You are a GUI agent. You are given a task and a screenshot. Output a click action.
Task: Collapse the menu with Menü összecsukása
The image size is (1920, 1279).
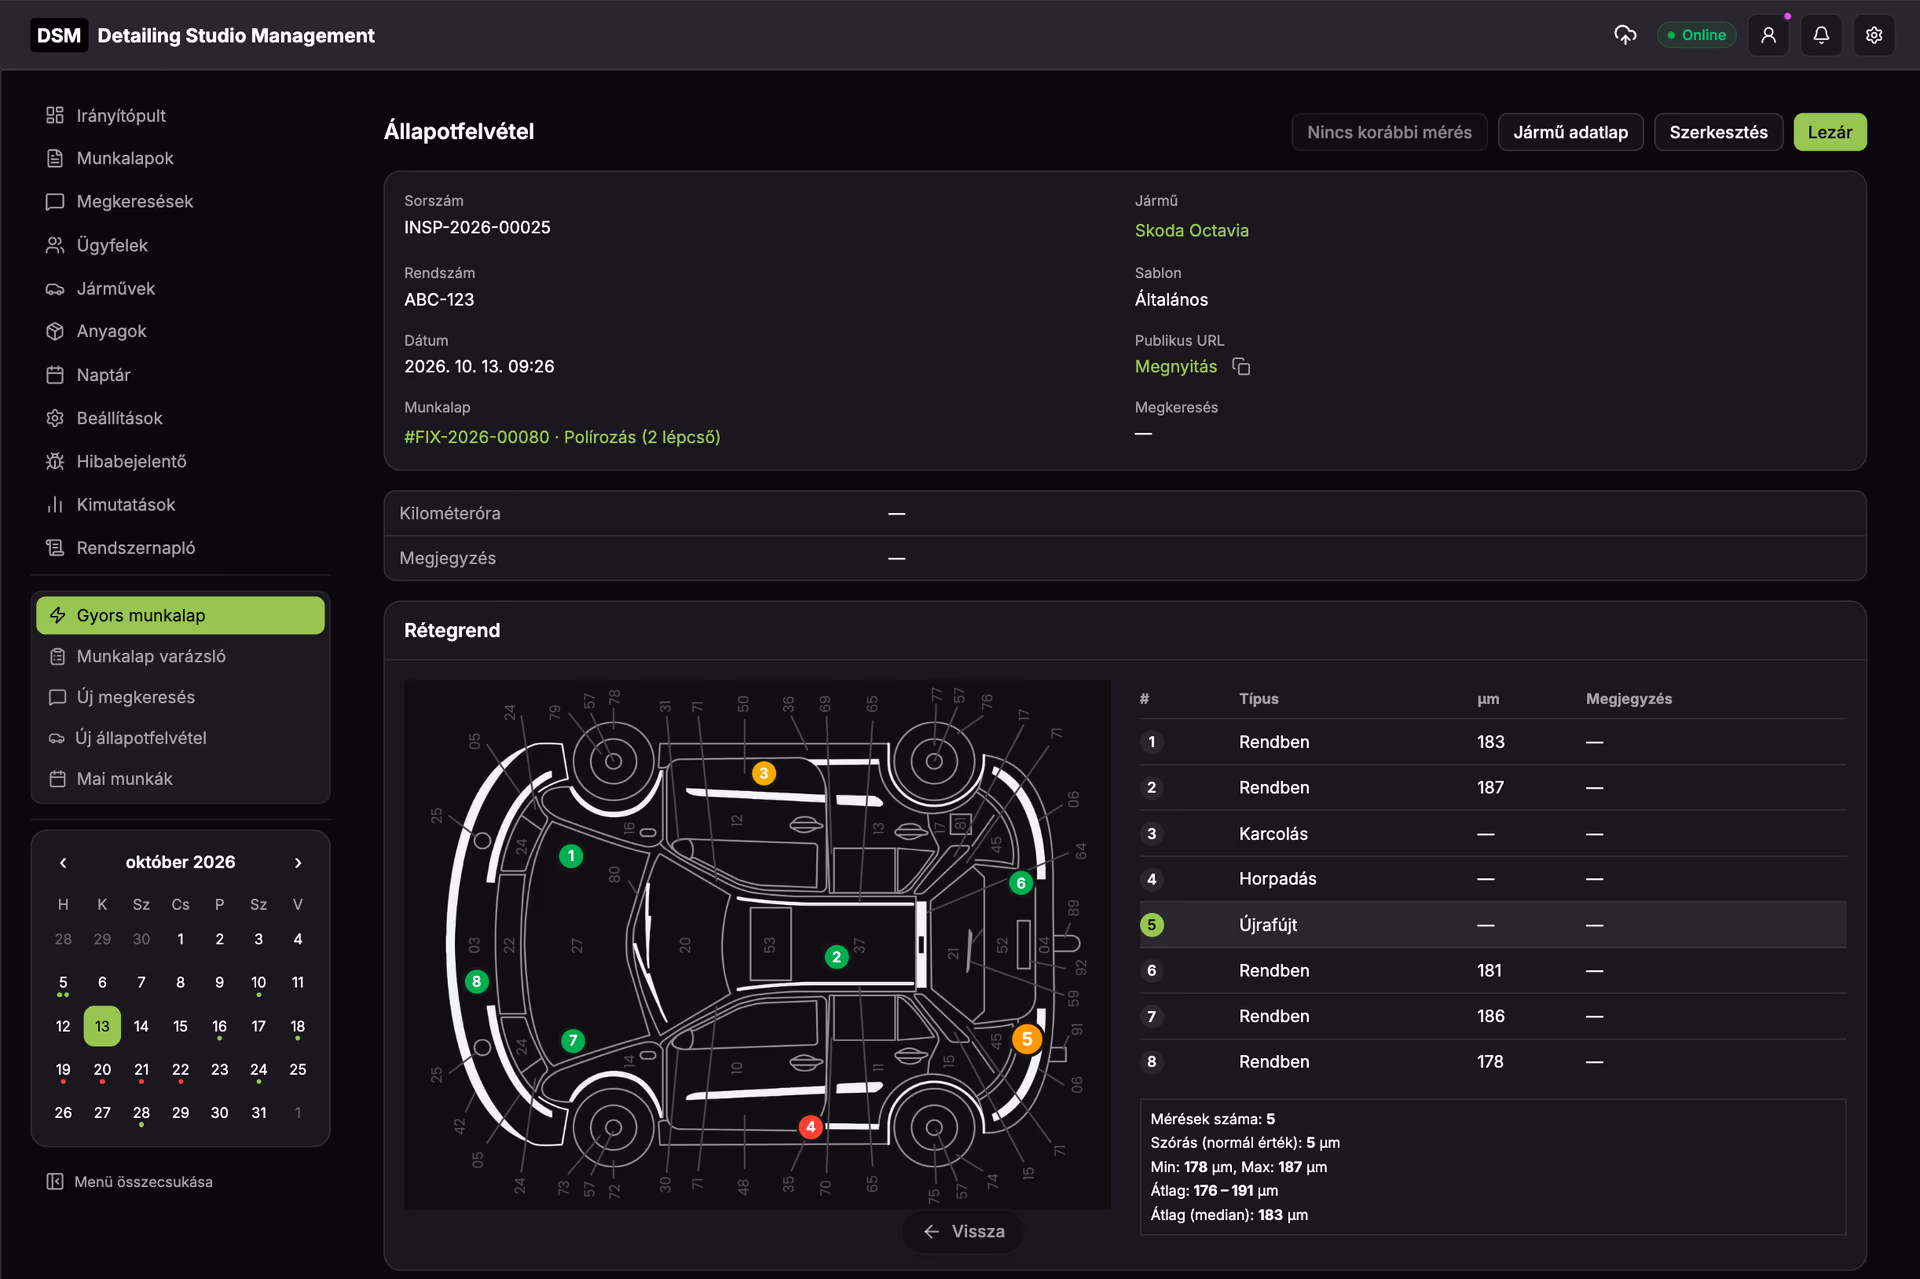(x=130, y=1182)
